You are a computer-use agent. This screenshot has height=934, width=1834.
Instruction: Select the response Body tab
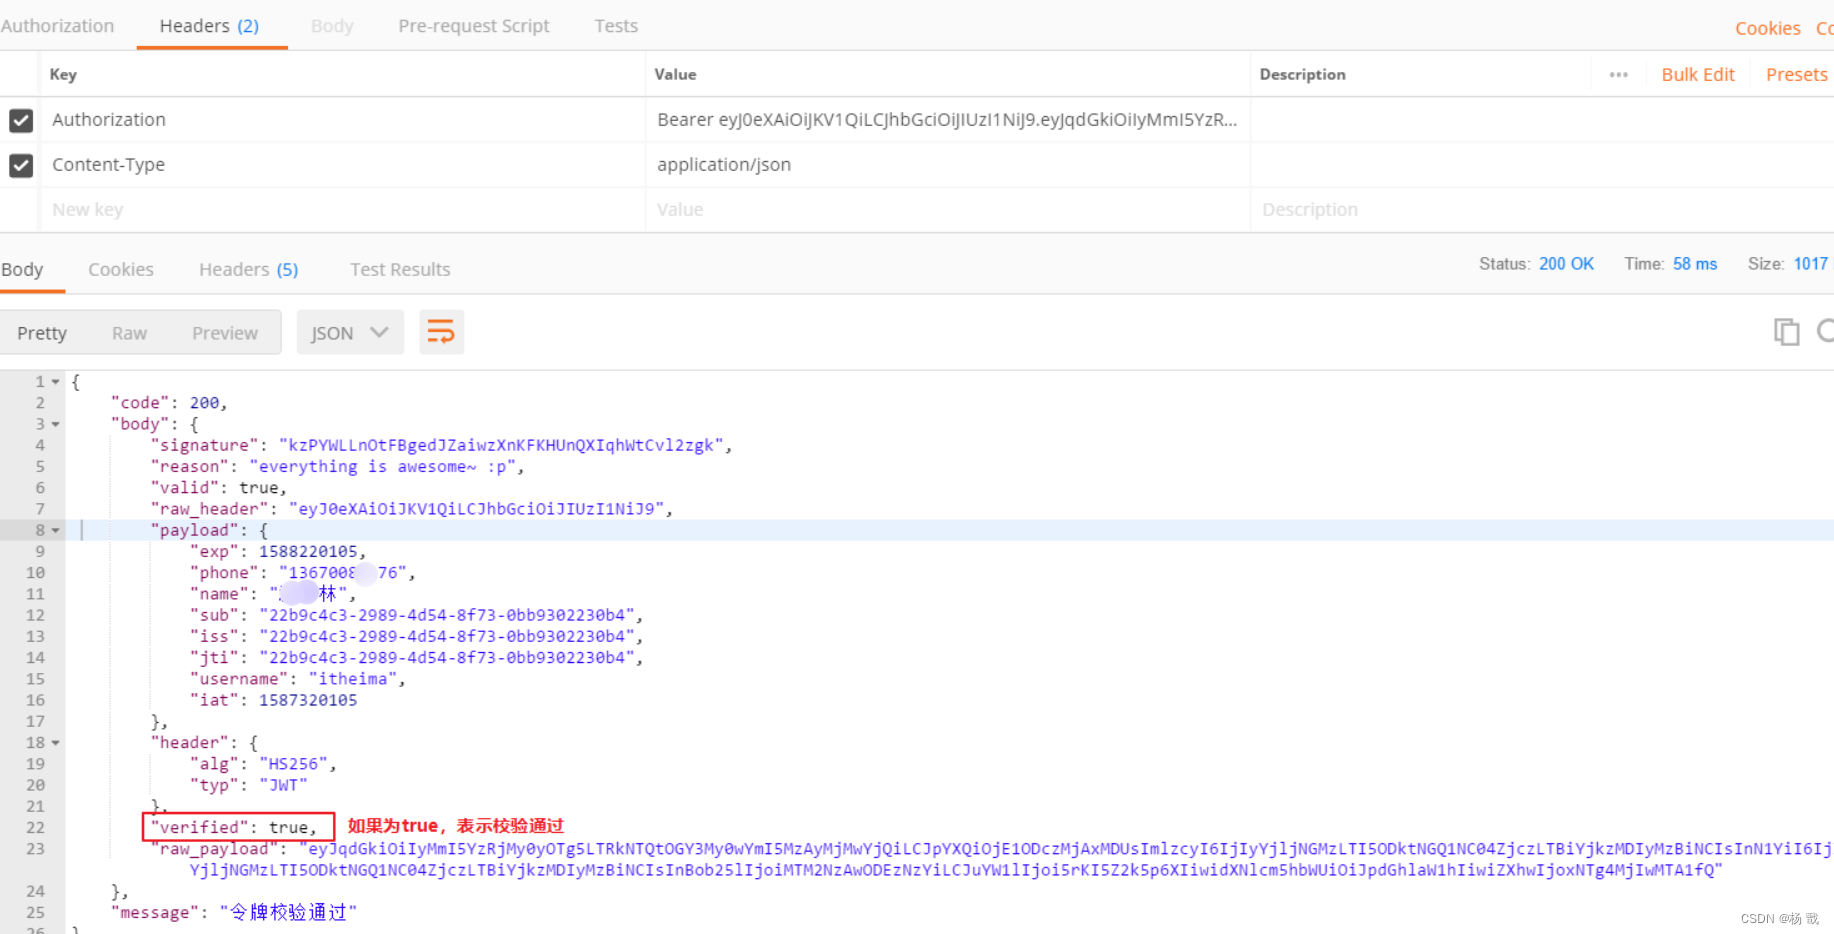23,269
